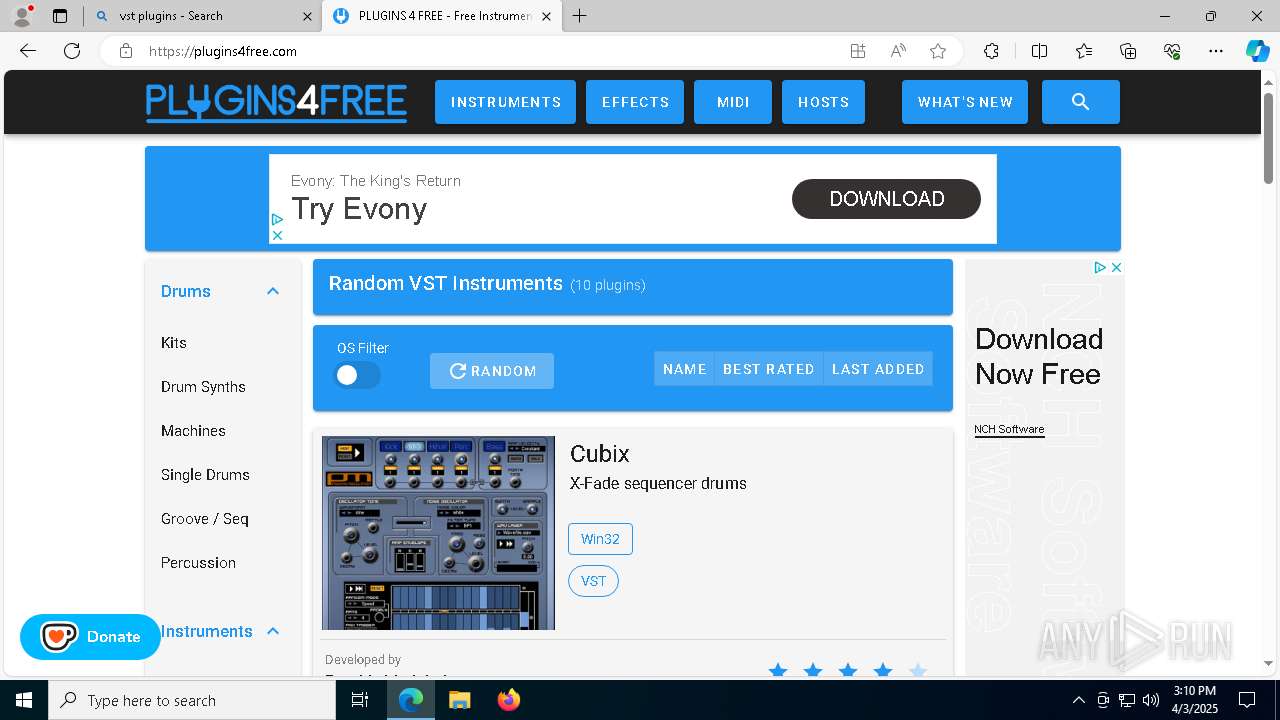Open the EFFECTS menu

click(x=635, y=102)
